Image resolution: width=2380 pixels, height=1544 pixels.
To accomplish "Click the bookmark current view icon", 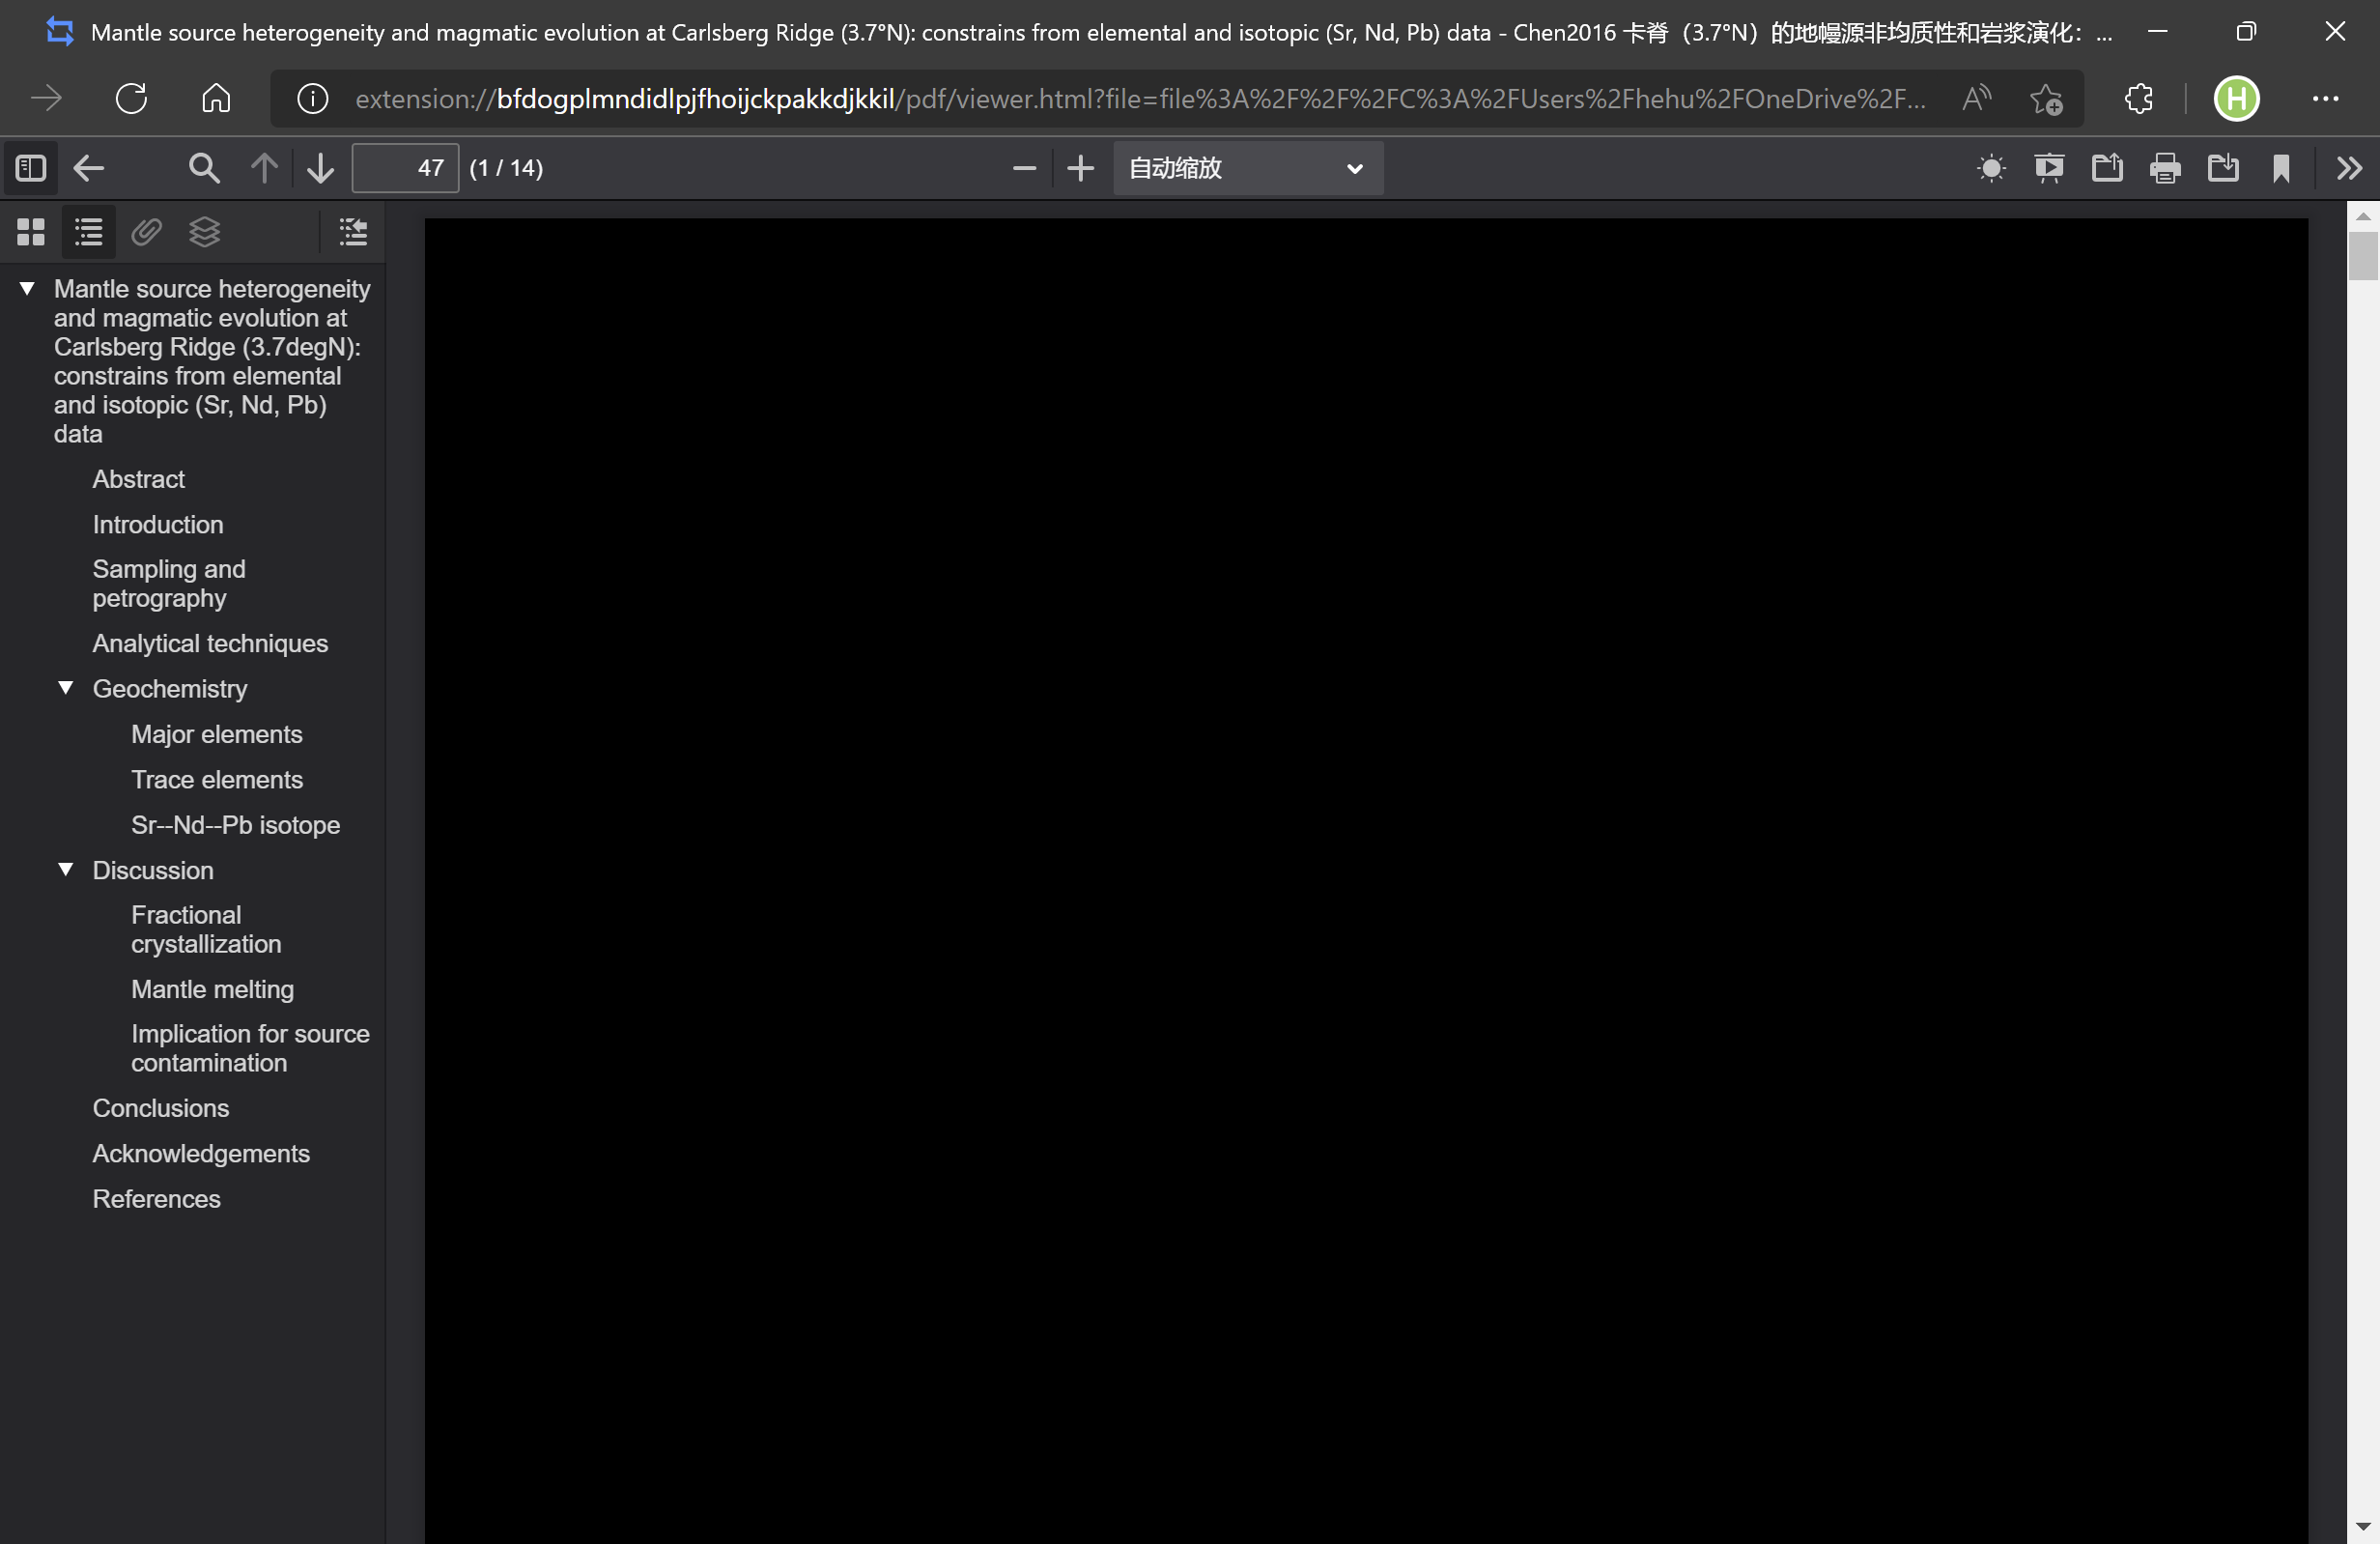I will (2281, 168).
